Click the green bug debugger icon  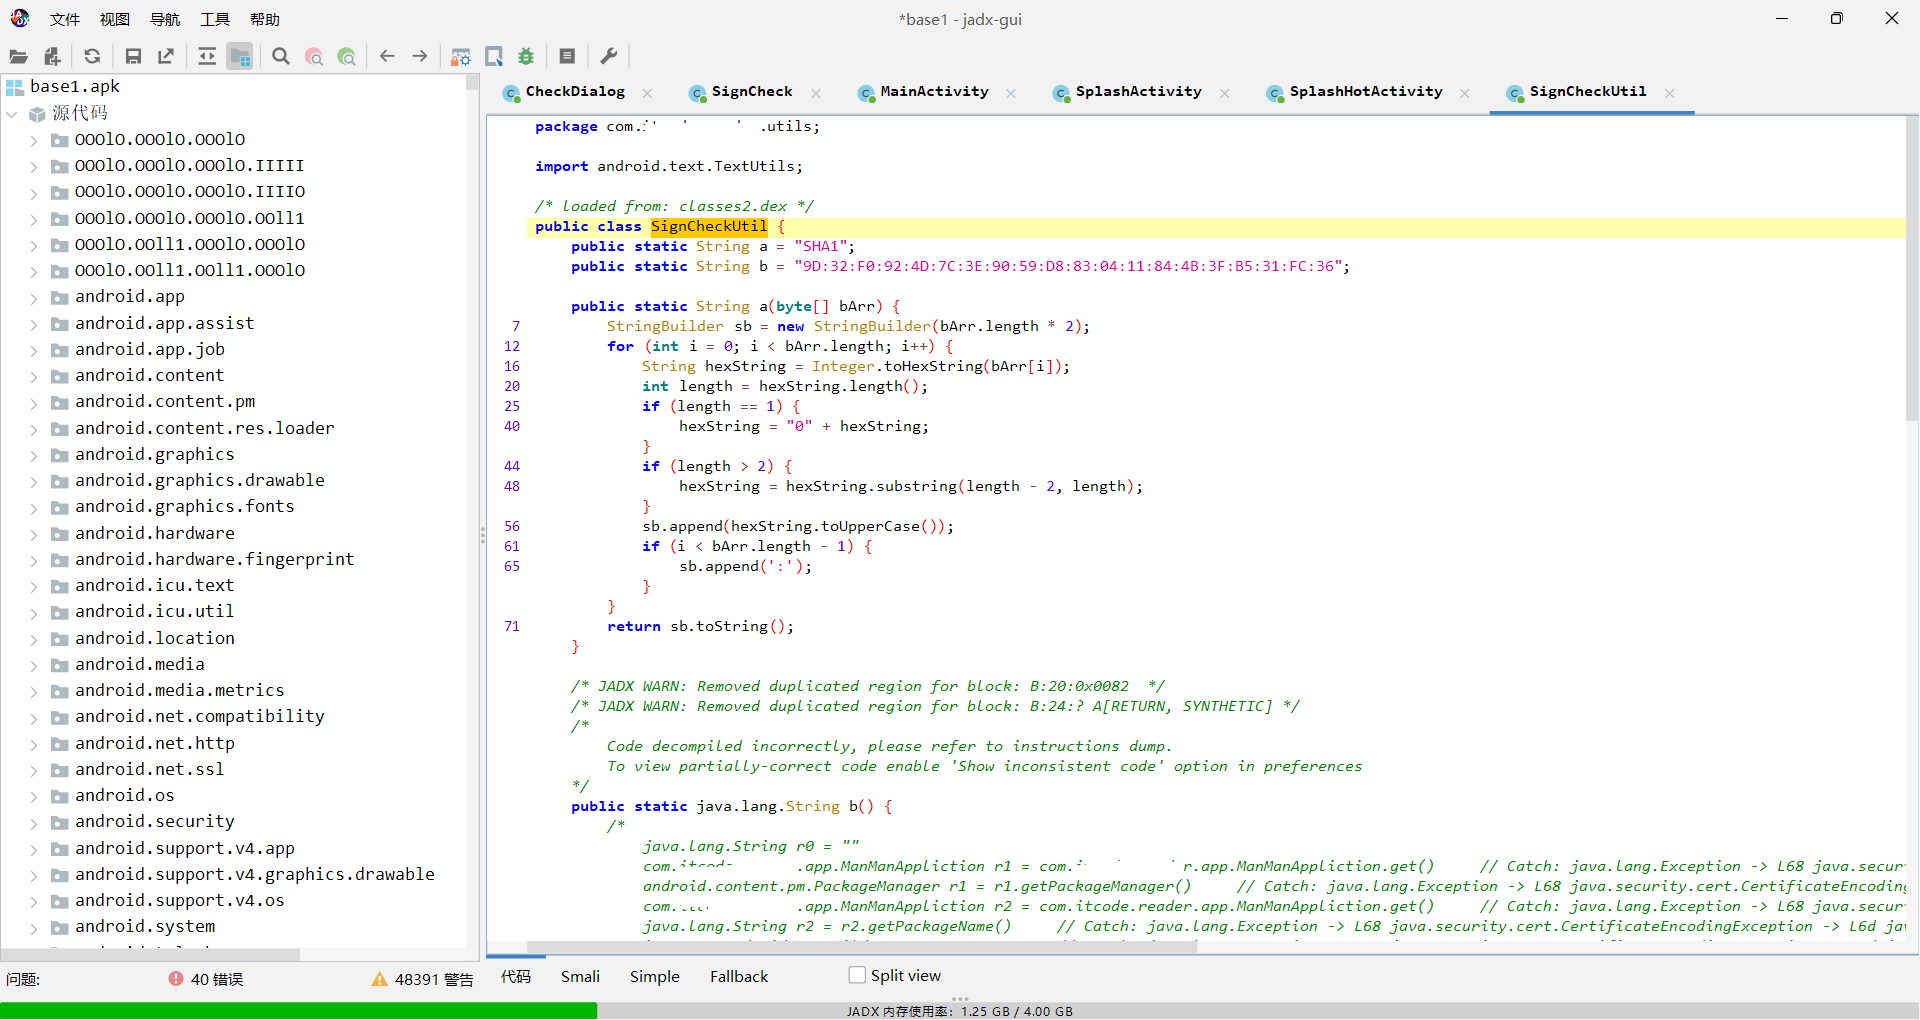click(526, 57)
